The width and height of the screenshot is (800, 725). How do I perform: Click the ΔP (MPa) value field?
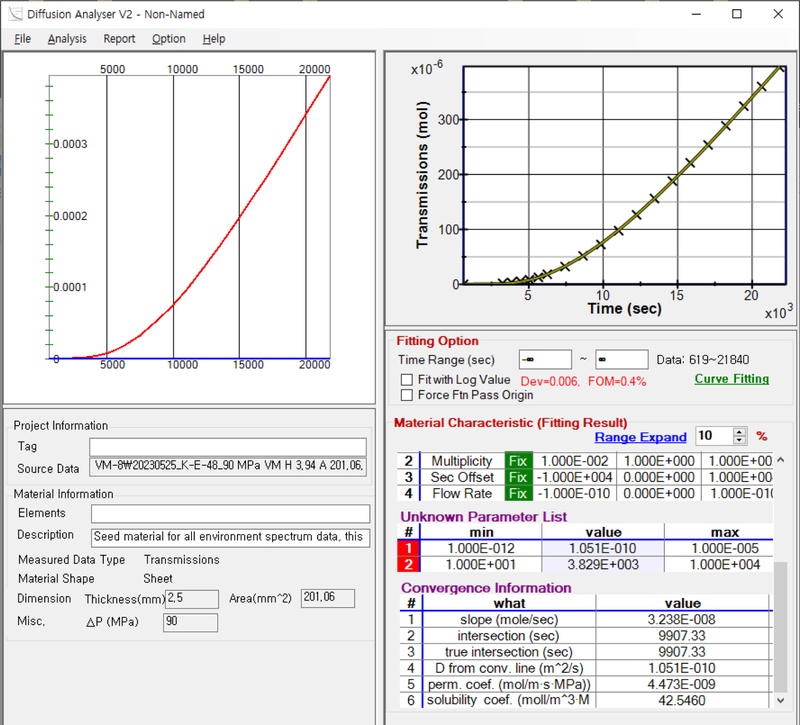(190, 623)
